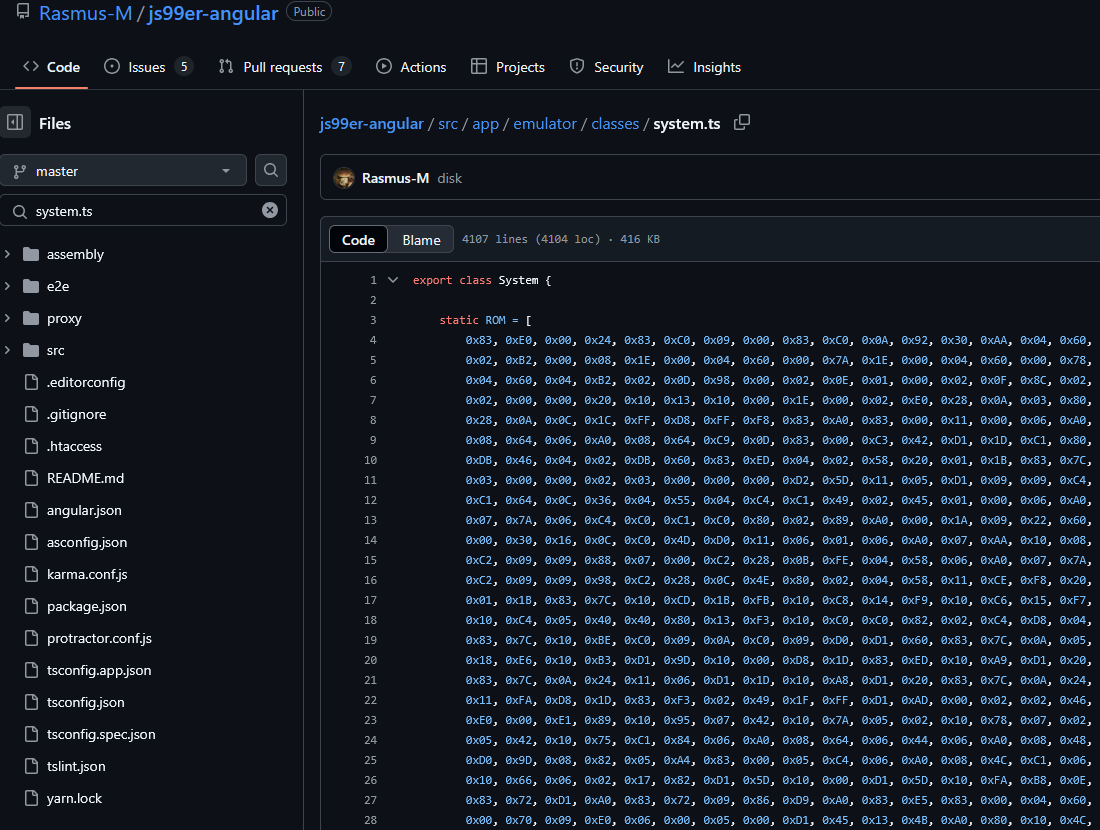Collapse the file tree side panel icon
This screenshot has height=830, width=1100.
click(15, 123)
